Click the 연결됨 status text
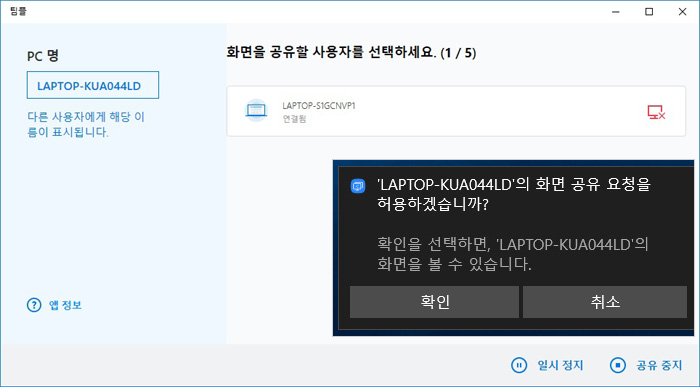This screenshot has width=700, height=387. tap(294, 119)
